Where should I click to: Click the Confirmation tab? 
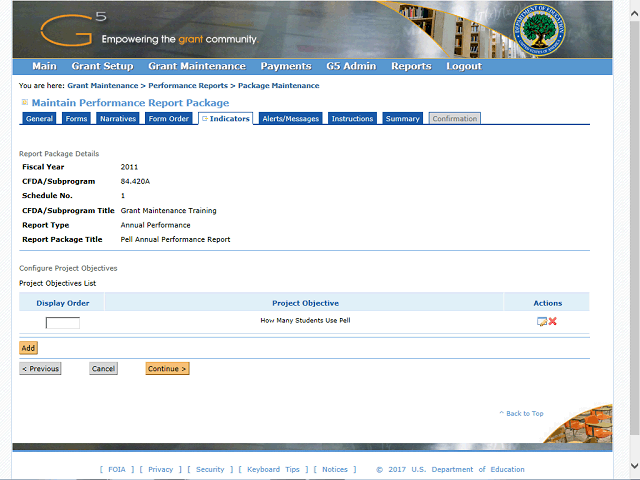455,118
